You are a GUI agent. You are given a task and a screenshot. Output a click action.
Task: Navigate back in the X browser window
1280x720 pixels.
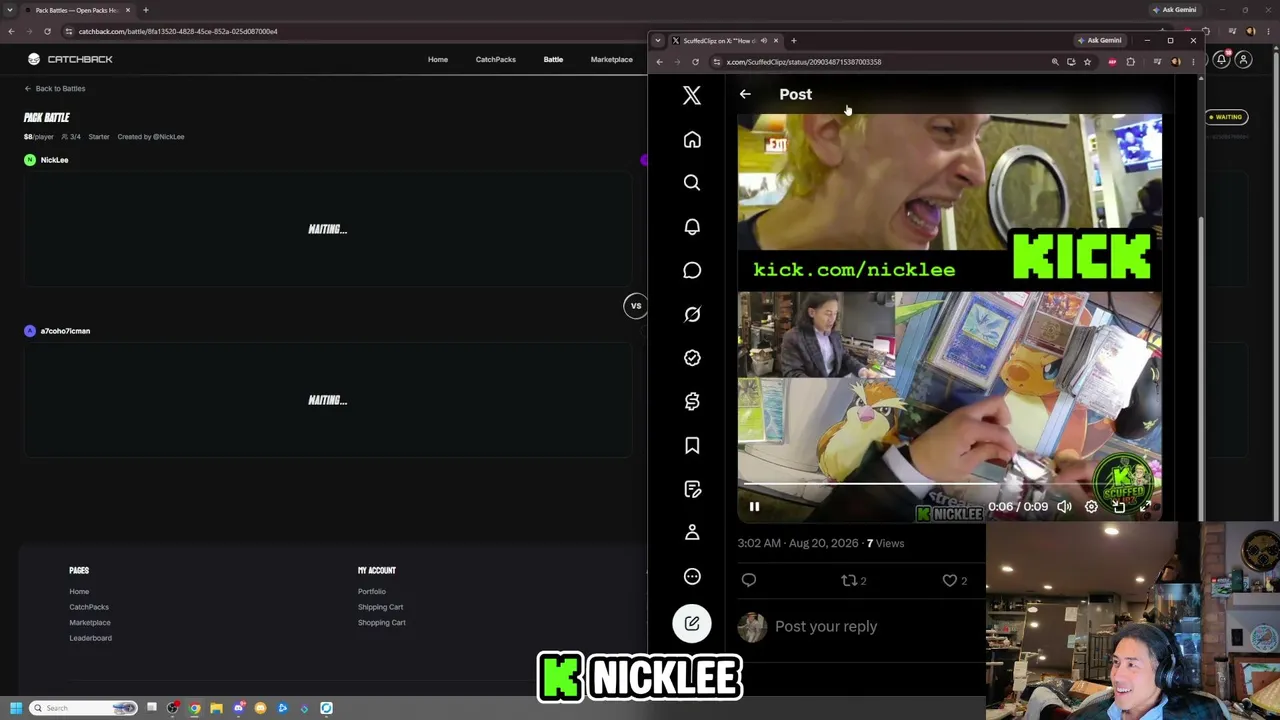coord(659,62)
